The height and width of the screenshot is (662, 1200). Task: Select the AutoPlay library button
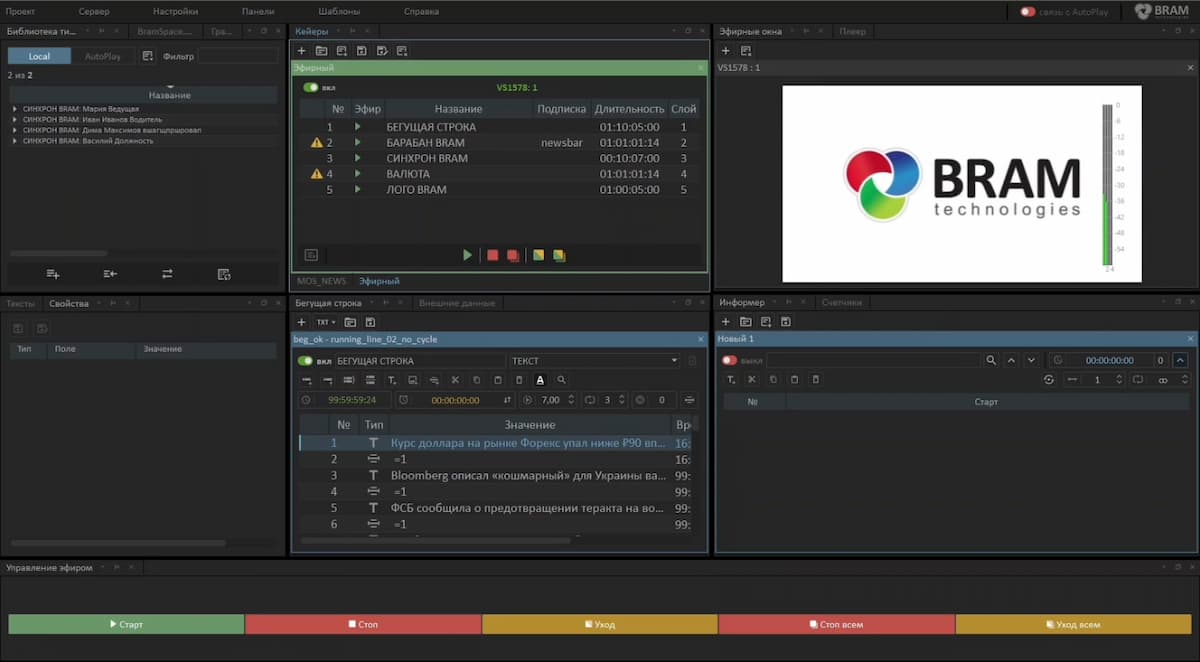tap(103, 56)
